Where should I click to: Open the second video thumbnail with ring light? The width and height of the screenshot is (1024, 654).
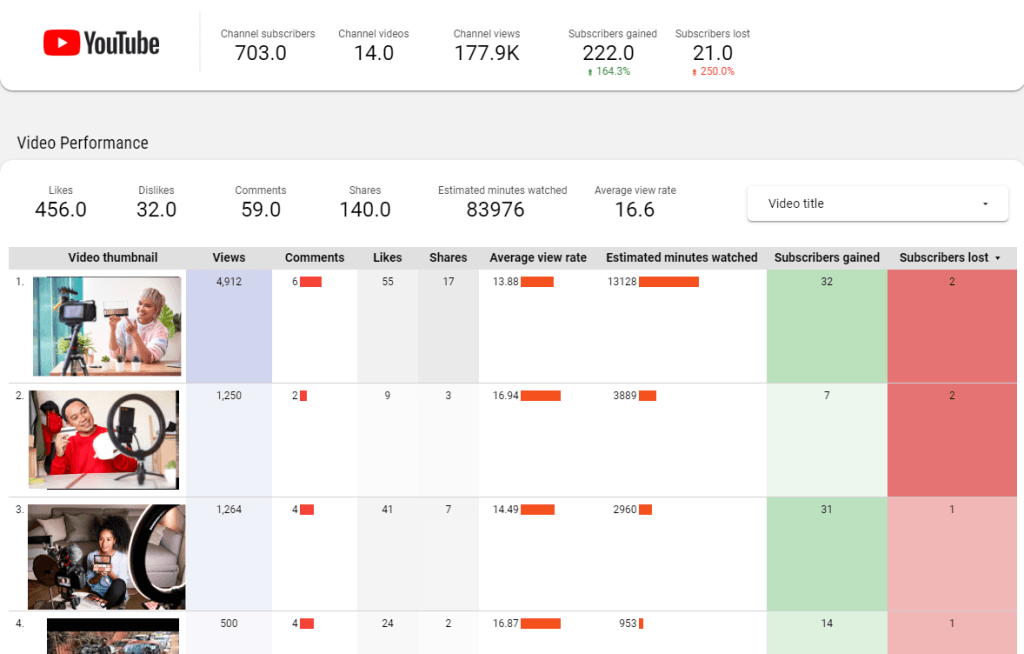coord(104,440)
